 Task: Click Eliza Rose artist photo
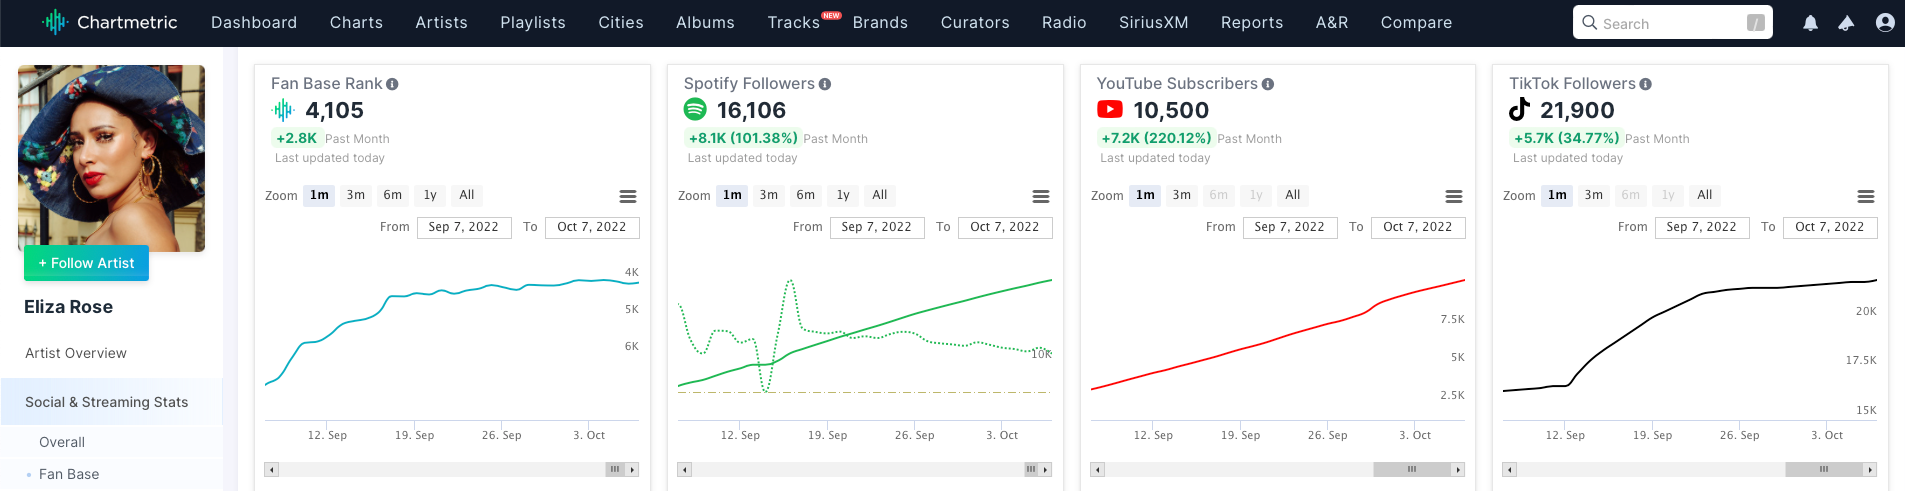pos(112,158)
